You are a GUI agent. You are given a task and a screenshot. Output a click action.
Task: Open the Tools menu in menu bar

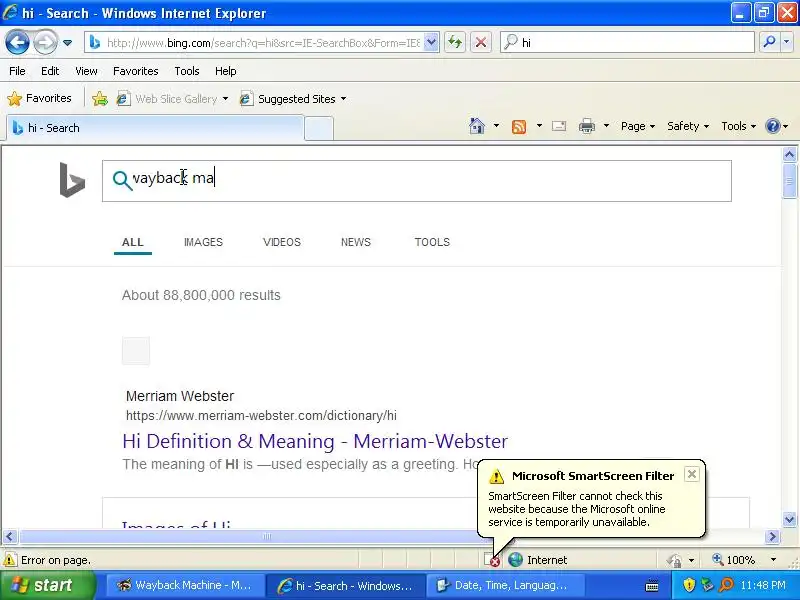187,71
